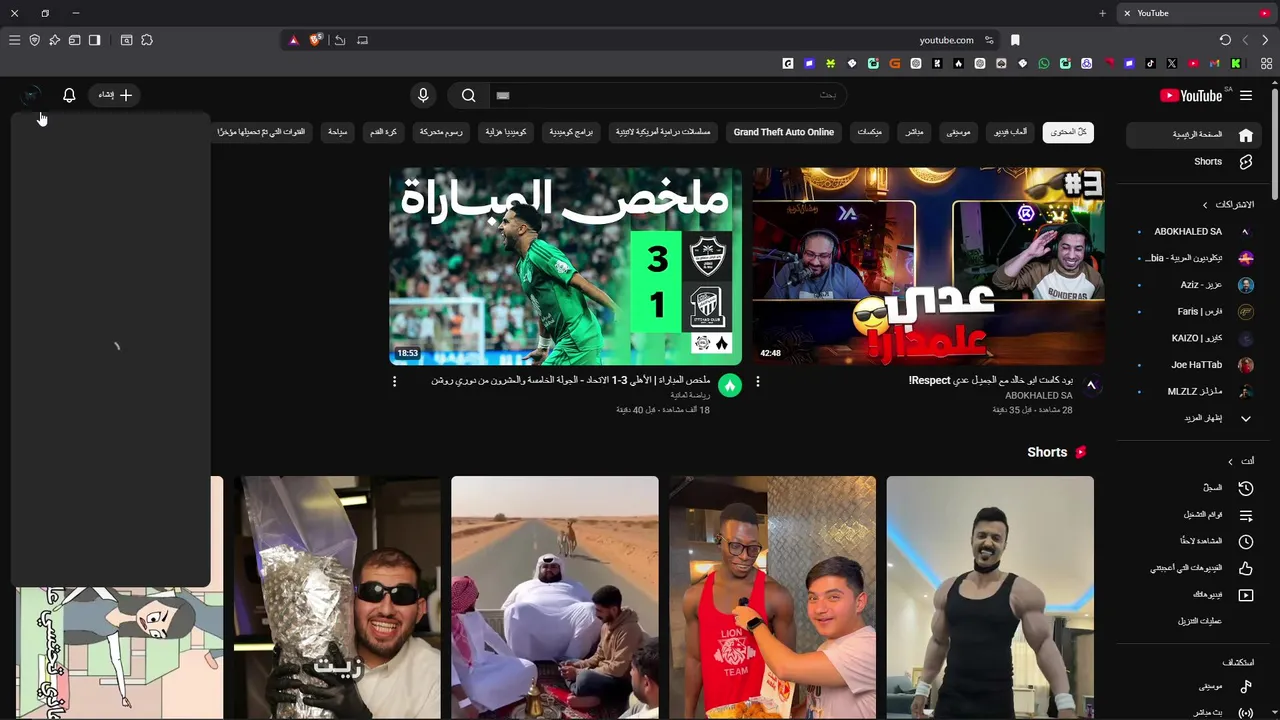Select the Live filter chip
The width and height of the screenshot is (1280, 720).
pyautogui.click(x=914, y=132)
